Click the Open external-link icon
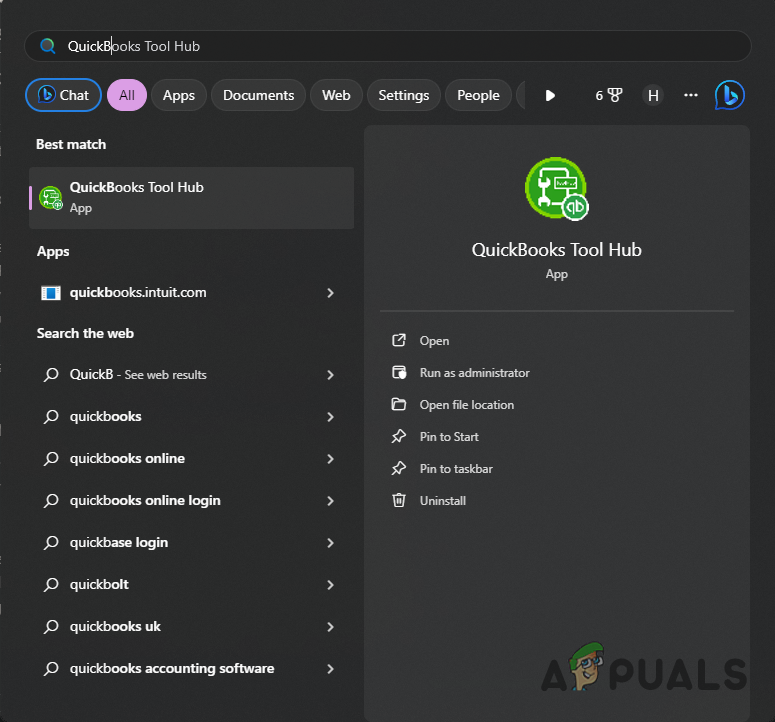Screen dimensions: 775x722 coord(399,340)
